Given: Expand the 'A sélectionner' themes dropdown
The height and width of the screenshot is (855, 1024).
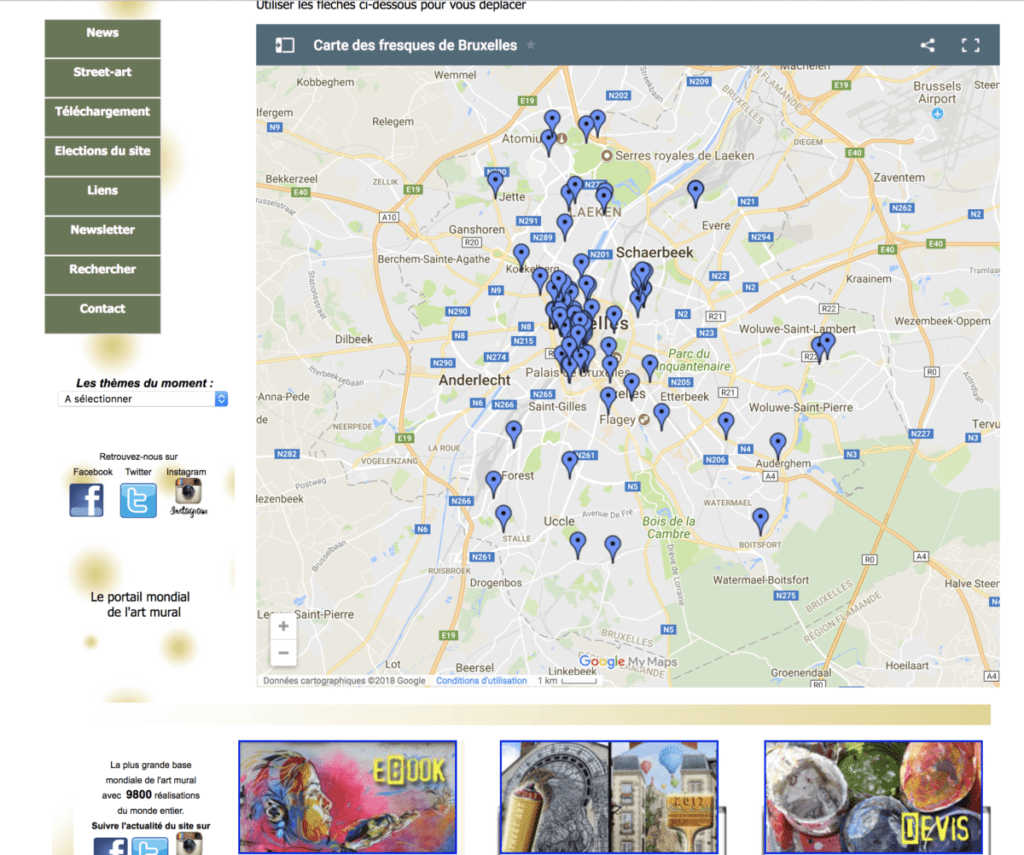Looking at the screenshot, I should [x=142, y=399].
